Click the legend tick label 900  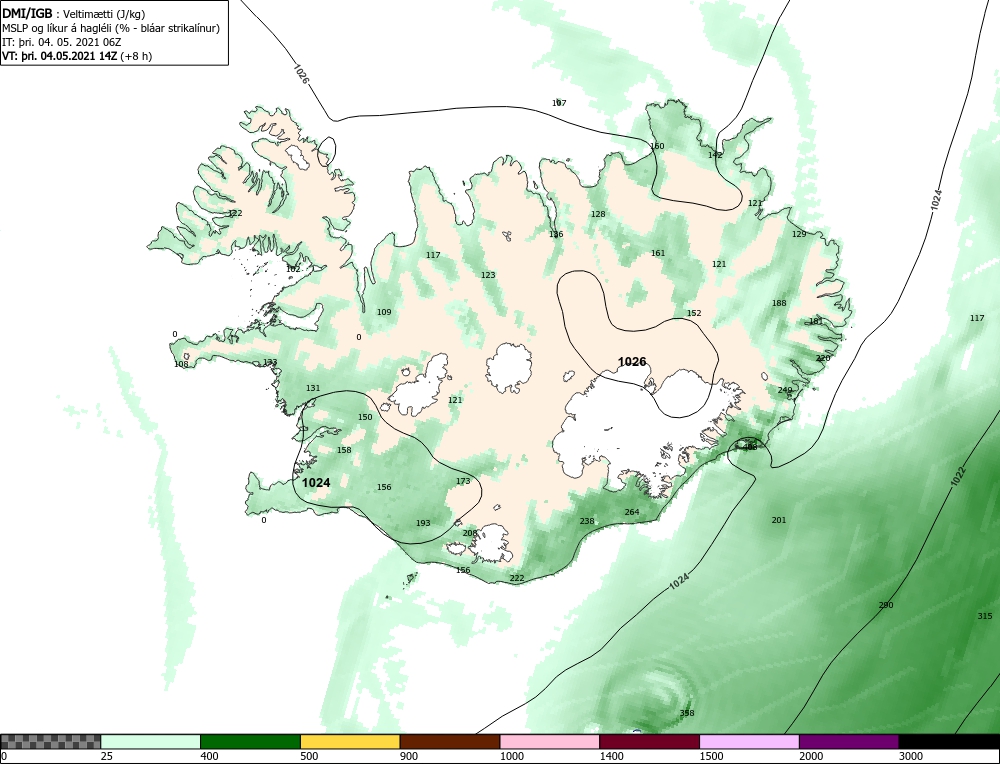pos(409,756)
